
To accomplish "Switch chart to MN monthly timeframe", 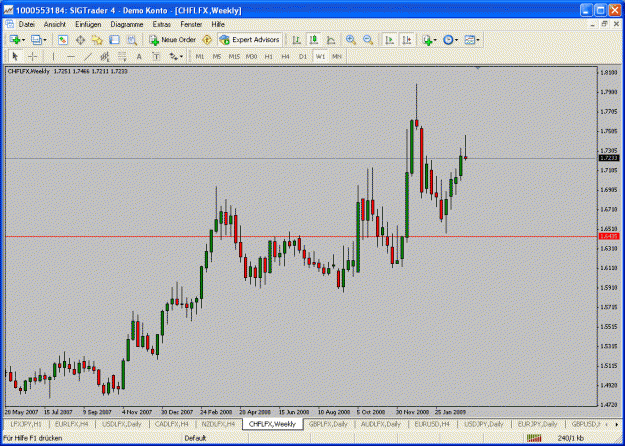I will (x=337, y=57).
